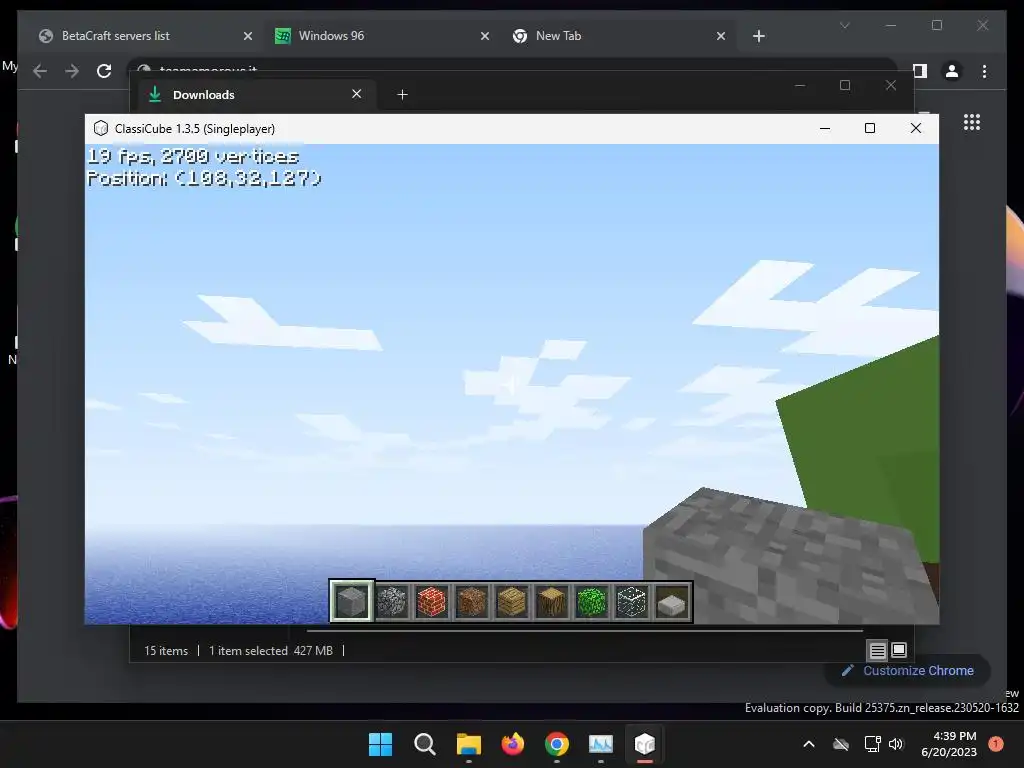Select the glass block in the hotbar

pos(632,601)
